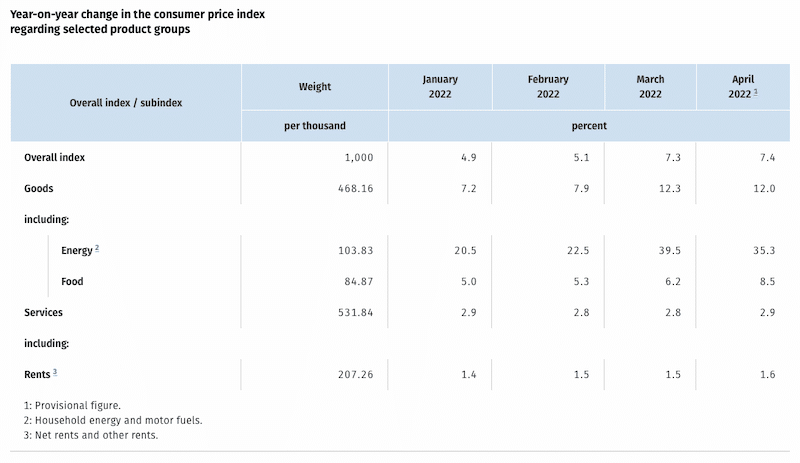Screen dimensions: 800x463
Task: Click the Services row label
Action: pos(44,312)
